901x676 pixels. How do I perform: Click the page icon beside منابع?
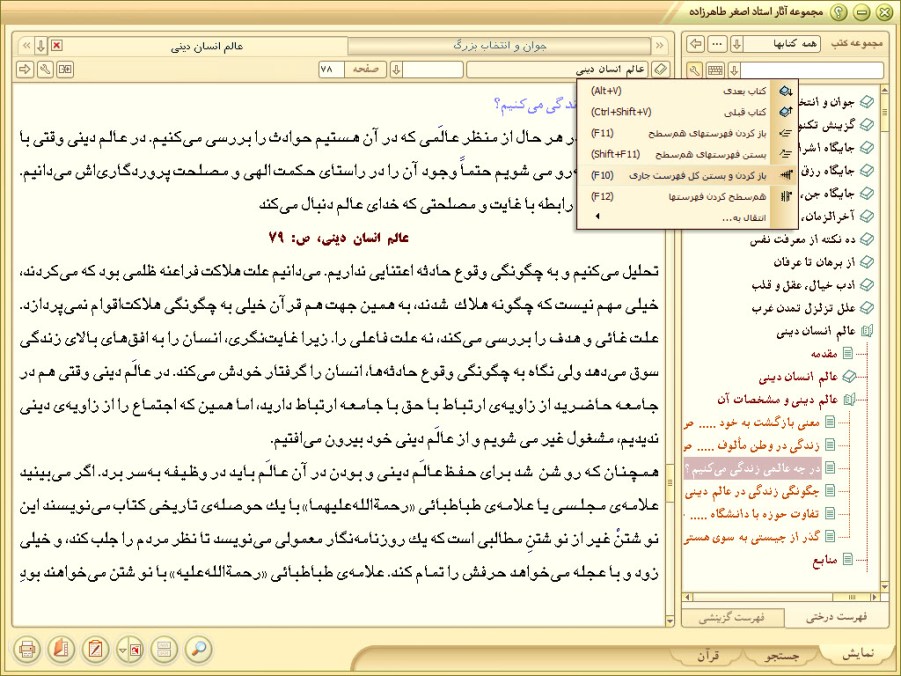click(x=847, y=559)
